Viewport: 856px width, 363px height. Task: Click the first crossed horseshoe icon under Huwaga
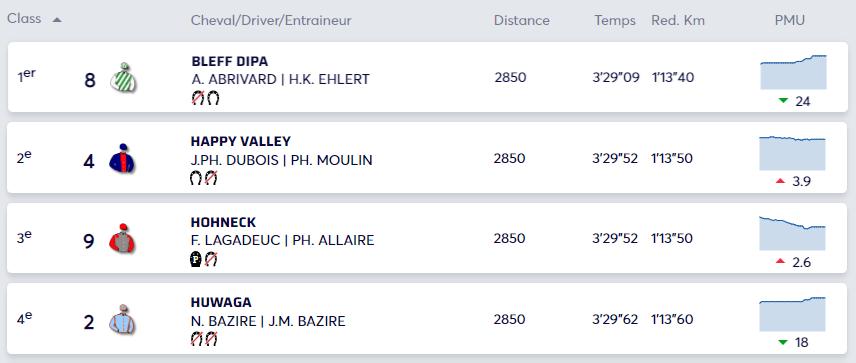(197, 340)
